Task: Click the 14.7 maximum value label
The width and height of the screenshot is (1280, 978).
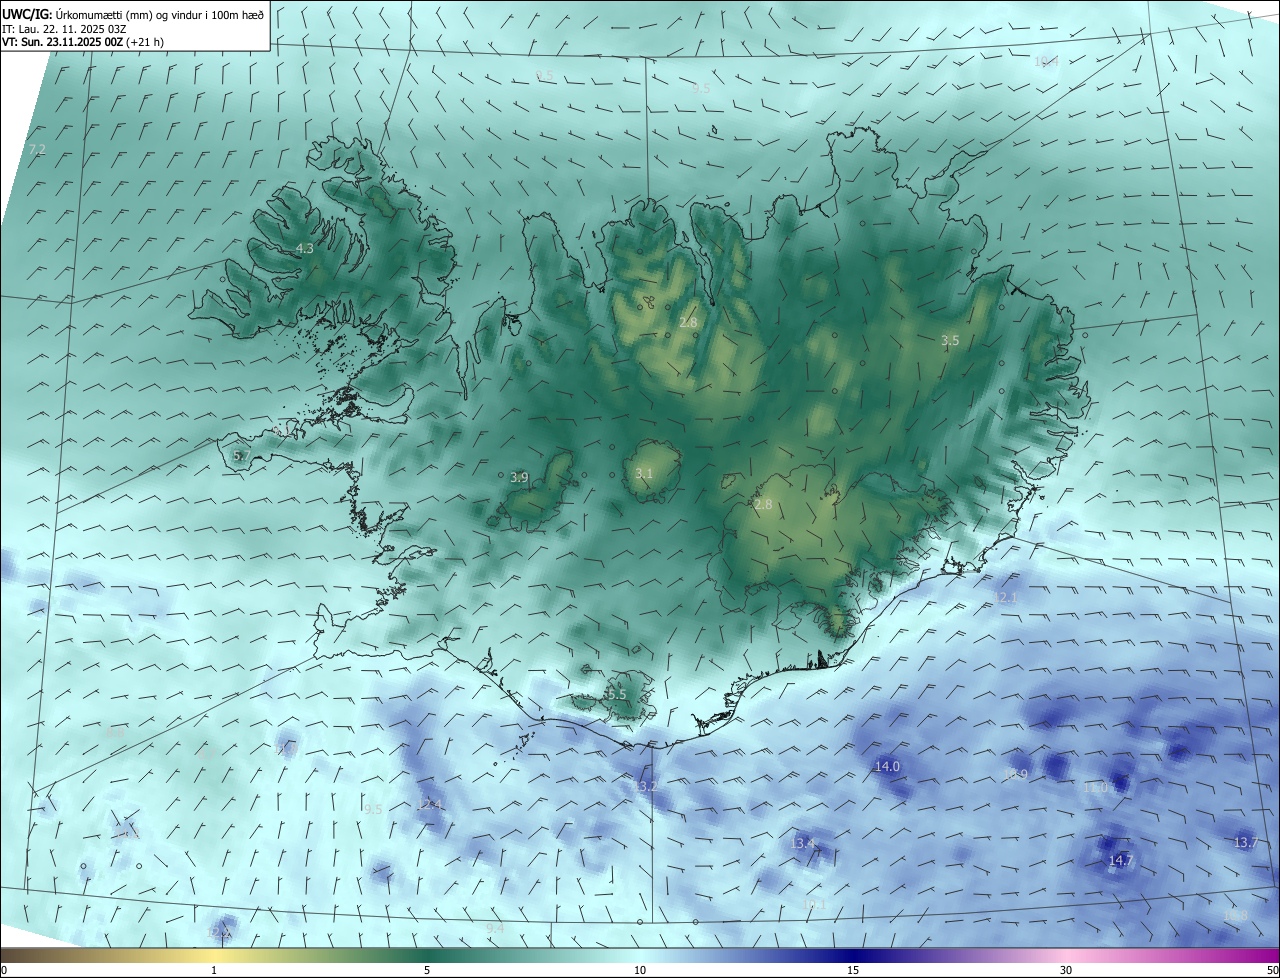Action: click(1121, 860)
